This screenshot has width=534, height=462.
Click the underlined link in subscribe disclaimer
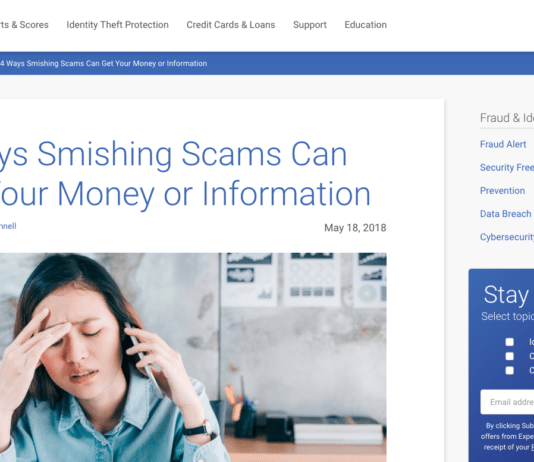(x=532, y=447)
